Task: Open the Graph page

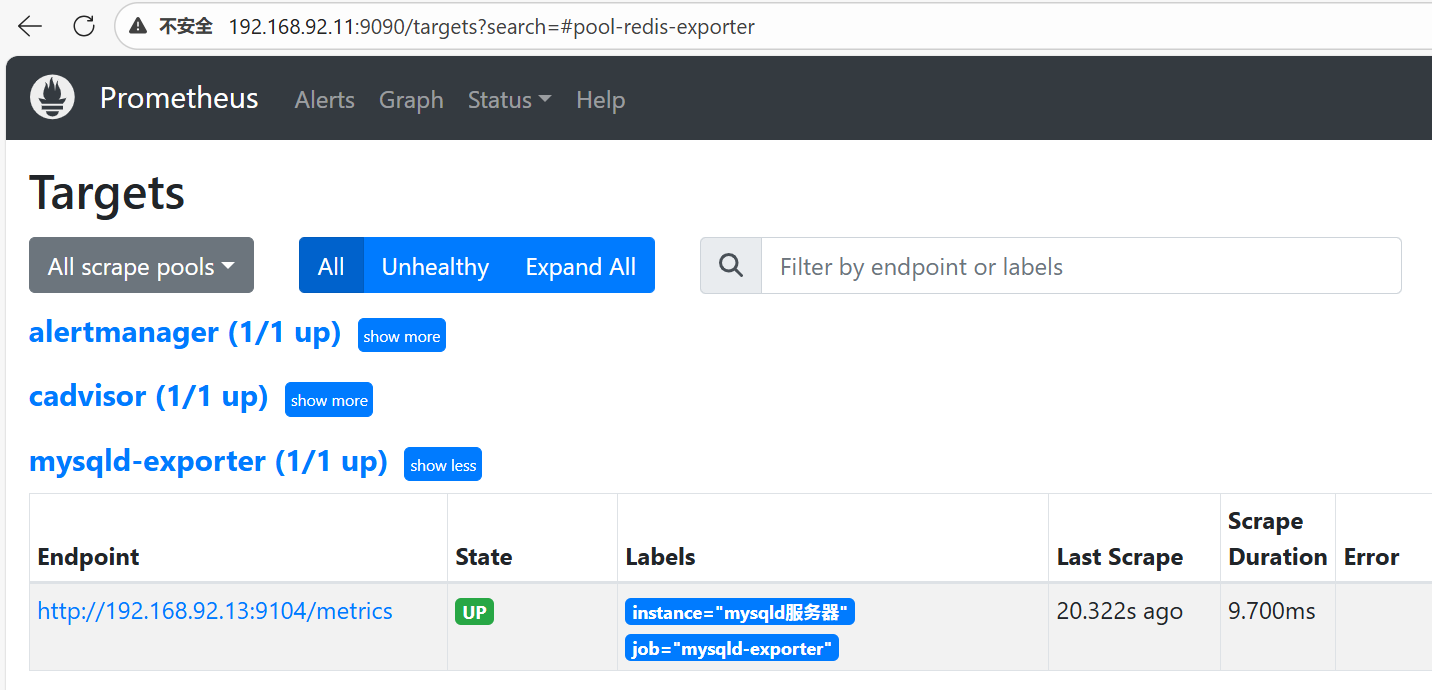Action: (411, 100)
